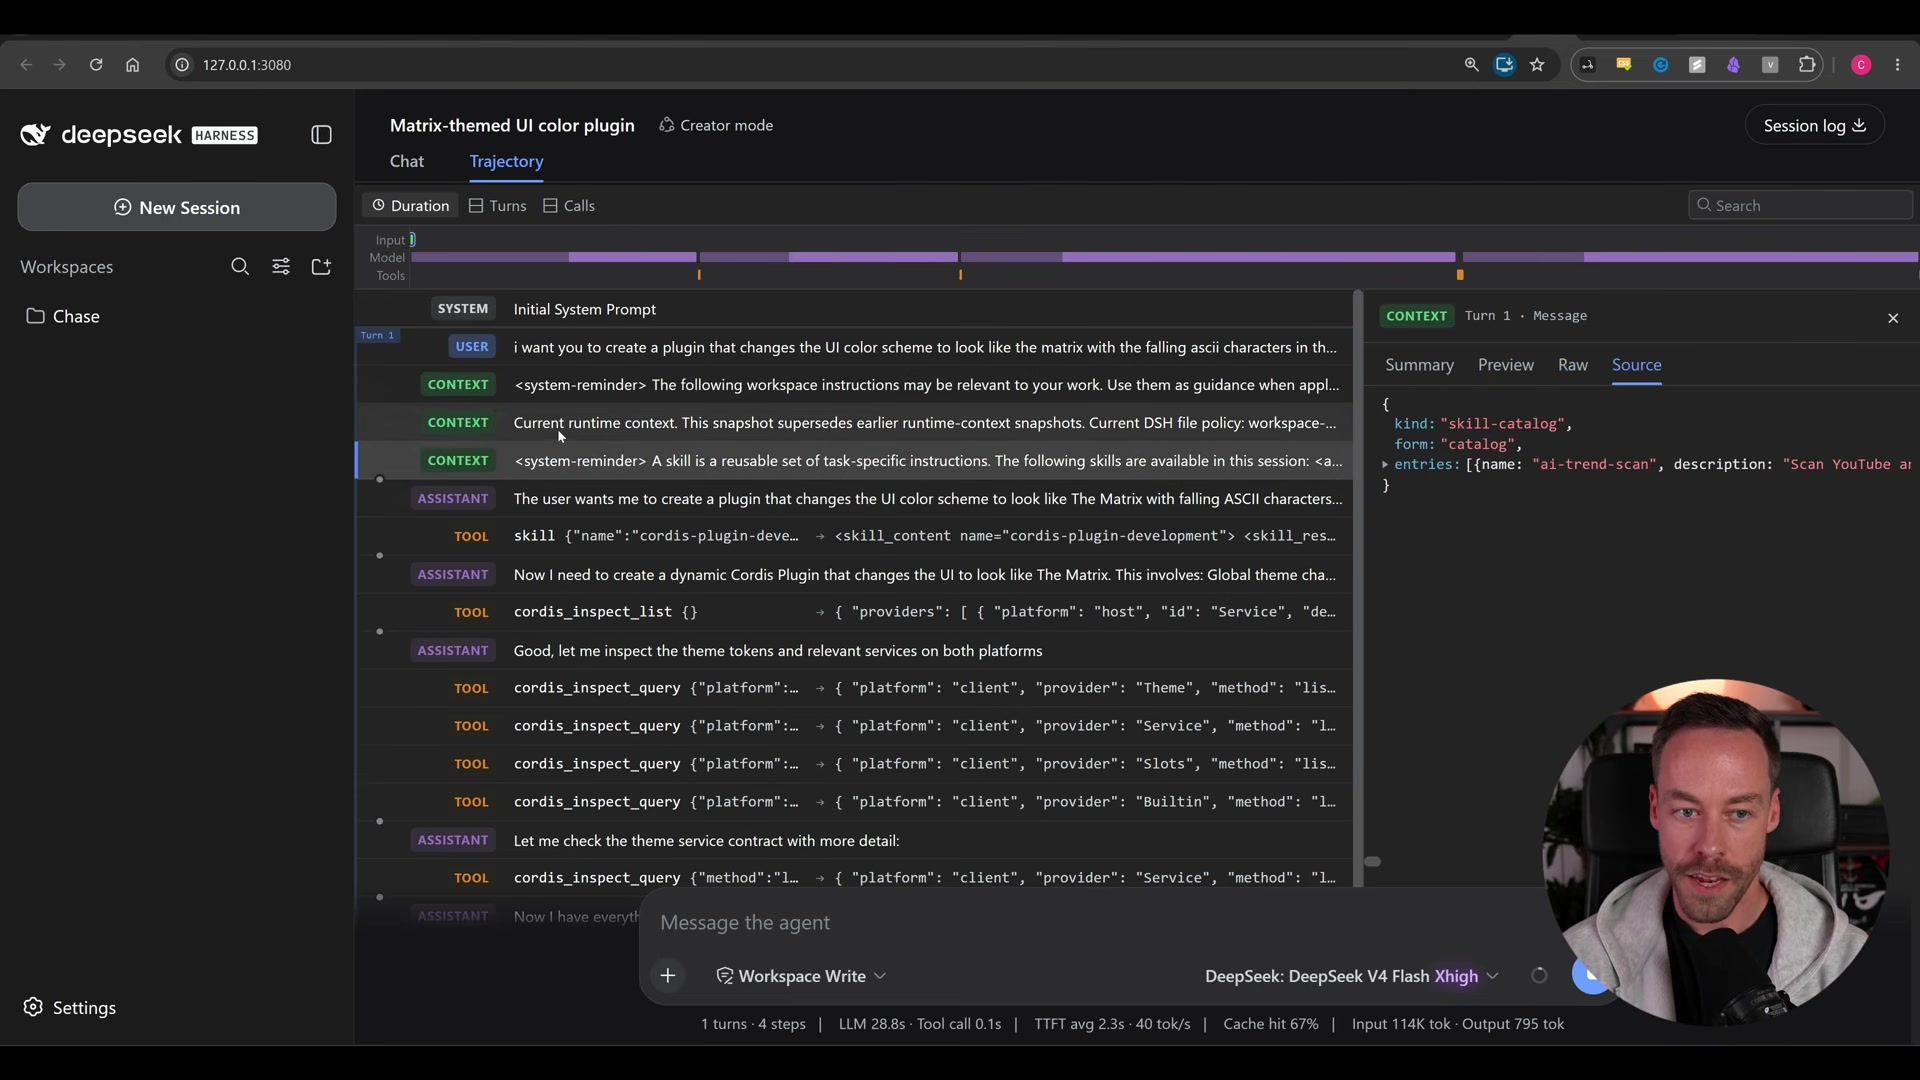Add new workspace folder icon
This screenshot has width=1920, height=1080.
pos(321,267)
